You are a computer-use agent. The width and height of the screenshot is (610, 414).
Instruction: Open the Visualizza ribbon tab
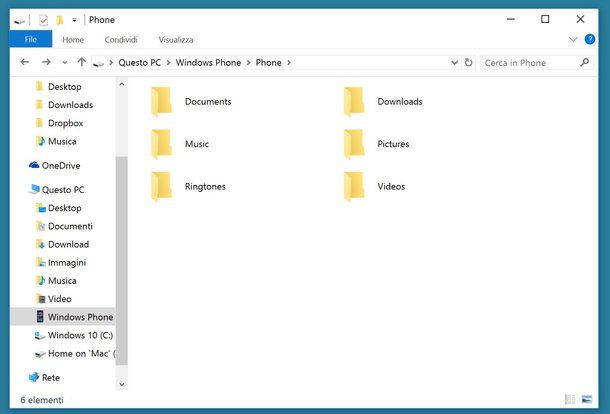[x=176, y=40]
